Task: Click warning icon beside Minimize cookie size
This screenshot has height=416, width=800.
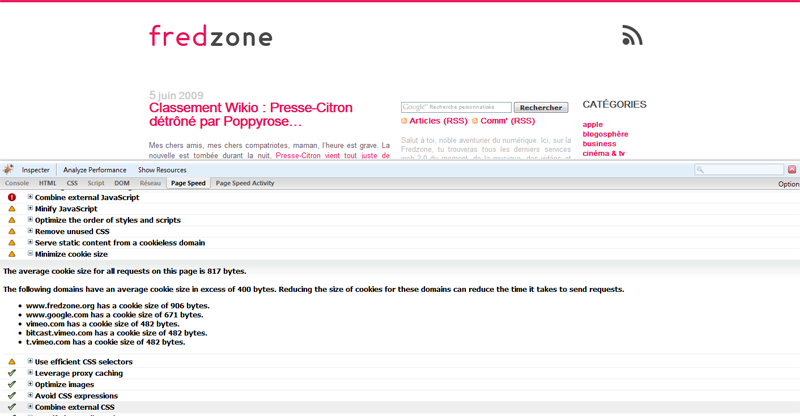Action: tap(12, 254)
